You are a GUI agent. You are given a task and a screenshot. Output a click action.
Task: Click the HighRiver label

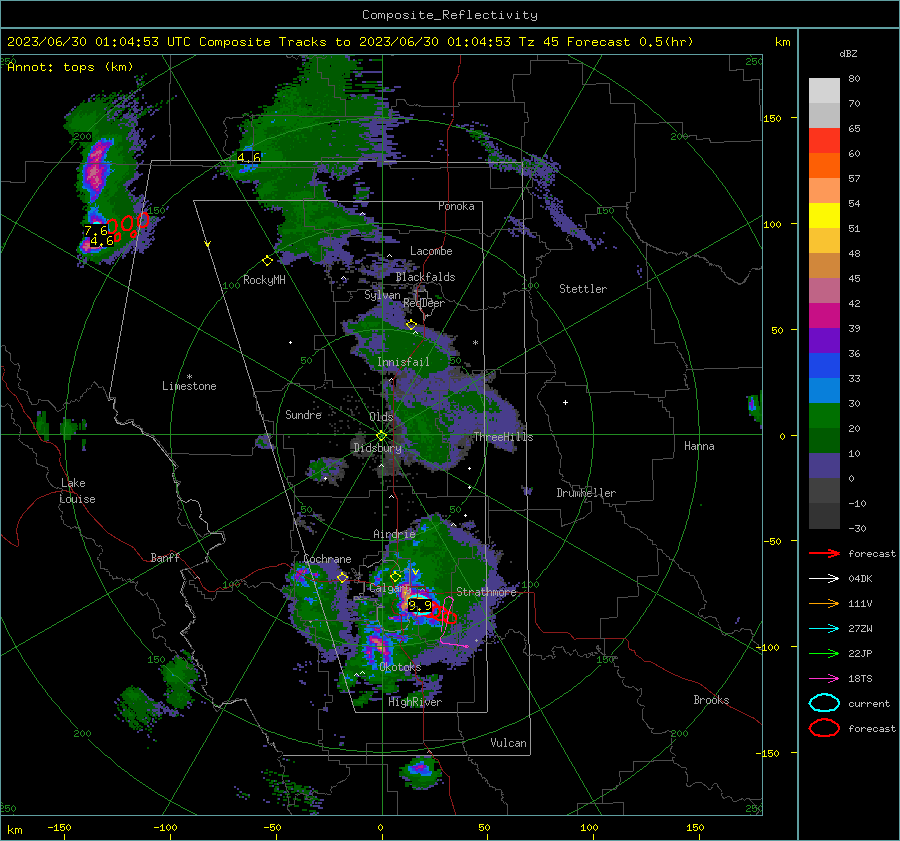click(x=415, y=702)
